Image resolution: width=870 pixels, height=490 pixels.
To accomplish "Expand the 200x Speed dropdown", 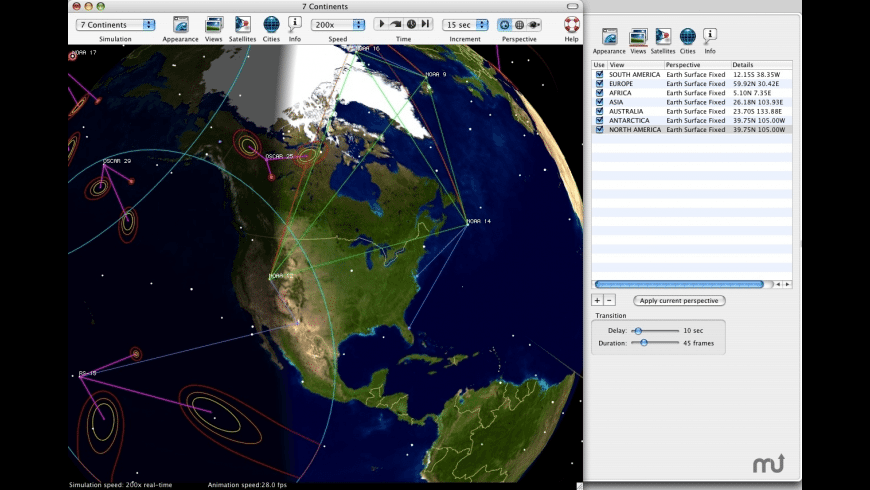I will tap(337, 24).
